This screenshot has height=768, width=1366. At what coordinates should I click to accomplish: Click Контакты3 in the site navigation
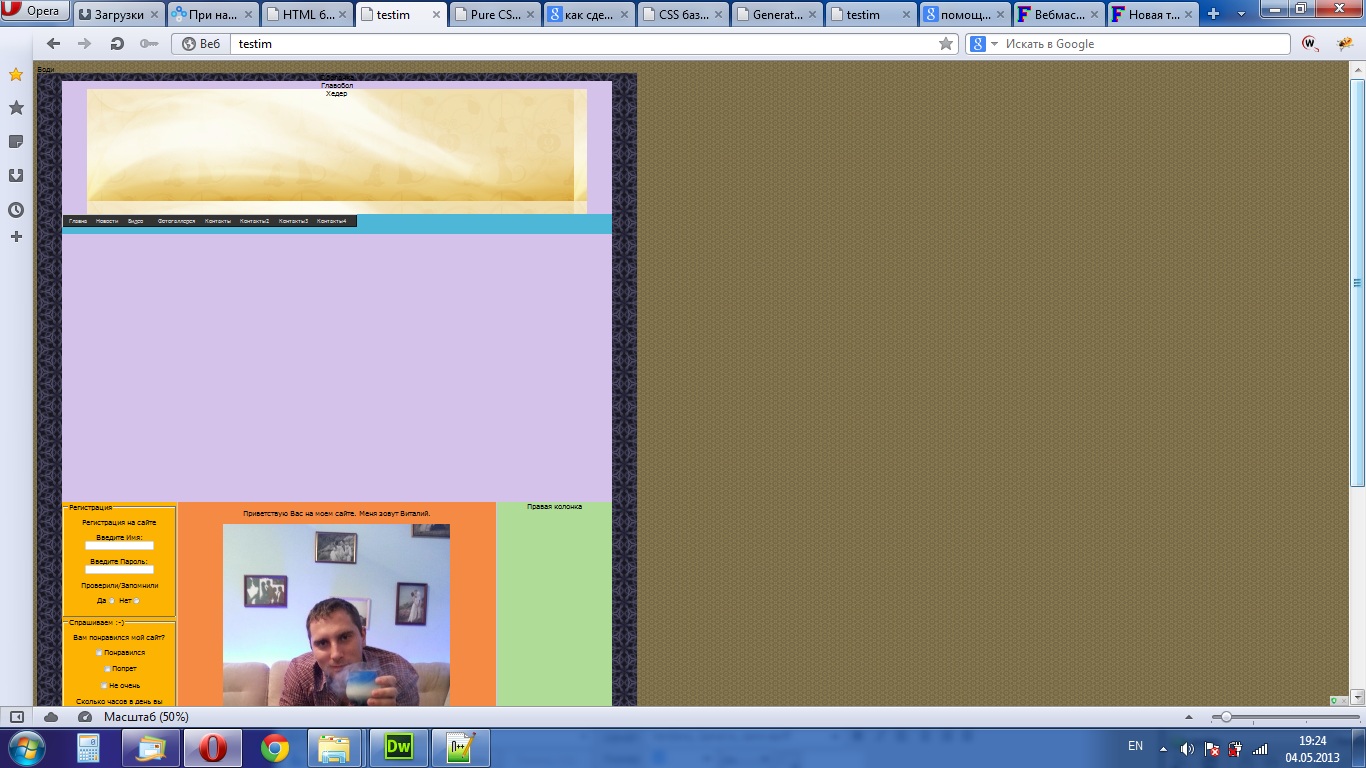click(293, 221)
